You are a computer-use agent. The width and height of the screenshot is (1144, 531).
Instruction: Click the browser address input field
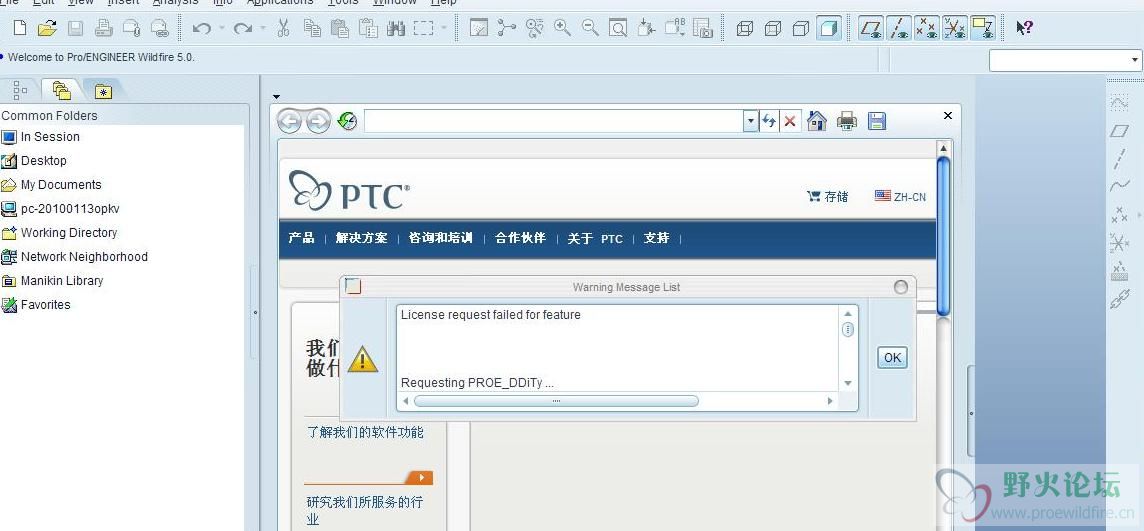coord(554,121)
